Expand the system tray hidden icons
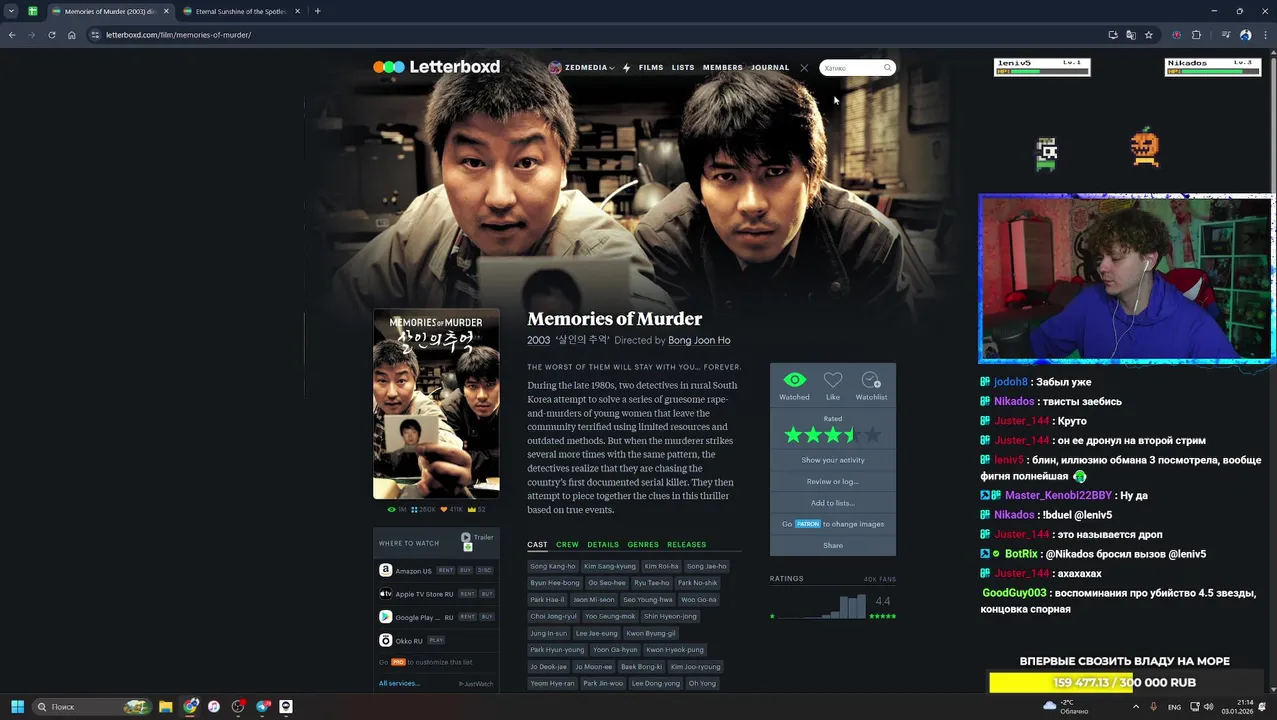 [x=1135, y=706]
